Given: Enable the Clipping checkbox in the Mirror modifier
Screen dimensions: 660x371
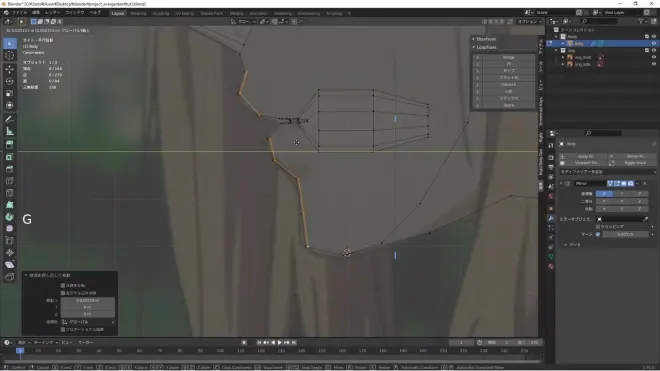Looking at the screenshot, I should 598,227.
